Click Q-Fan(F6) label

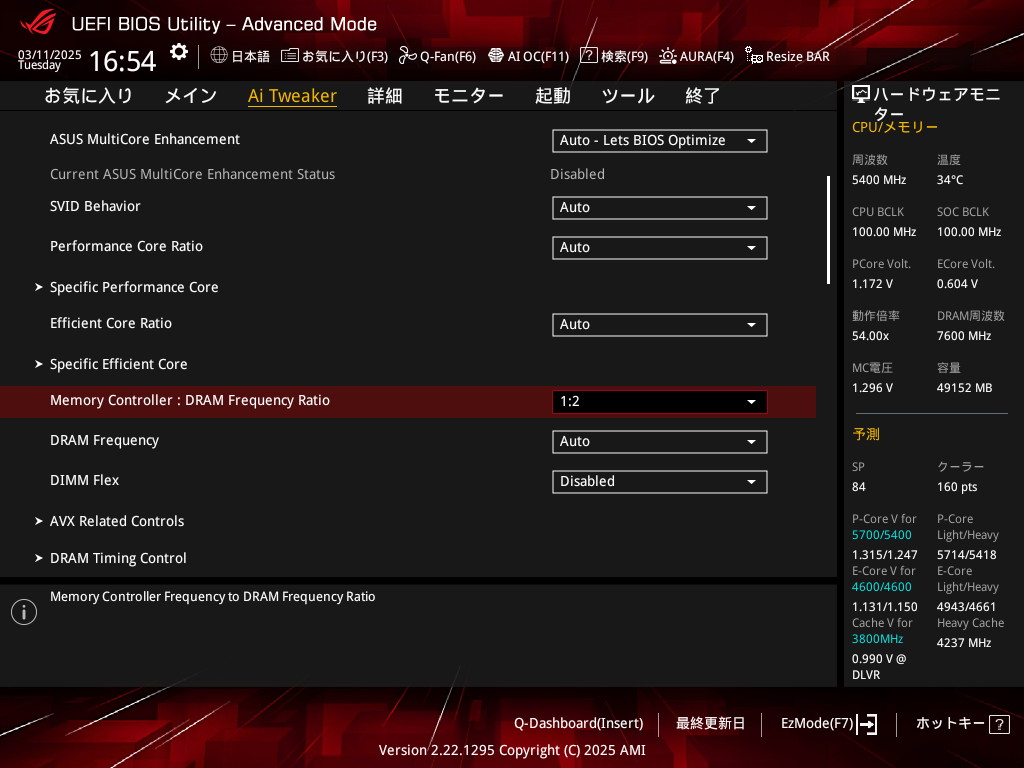[448, 57]
